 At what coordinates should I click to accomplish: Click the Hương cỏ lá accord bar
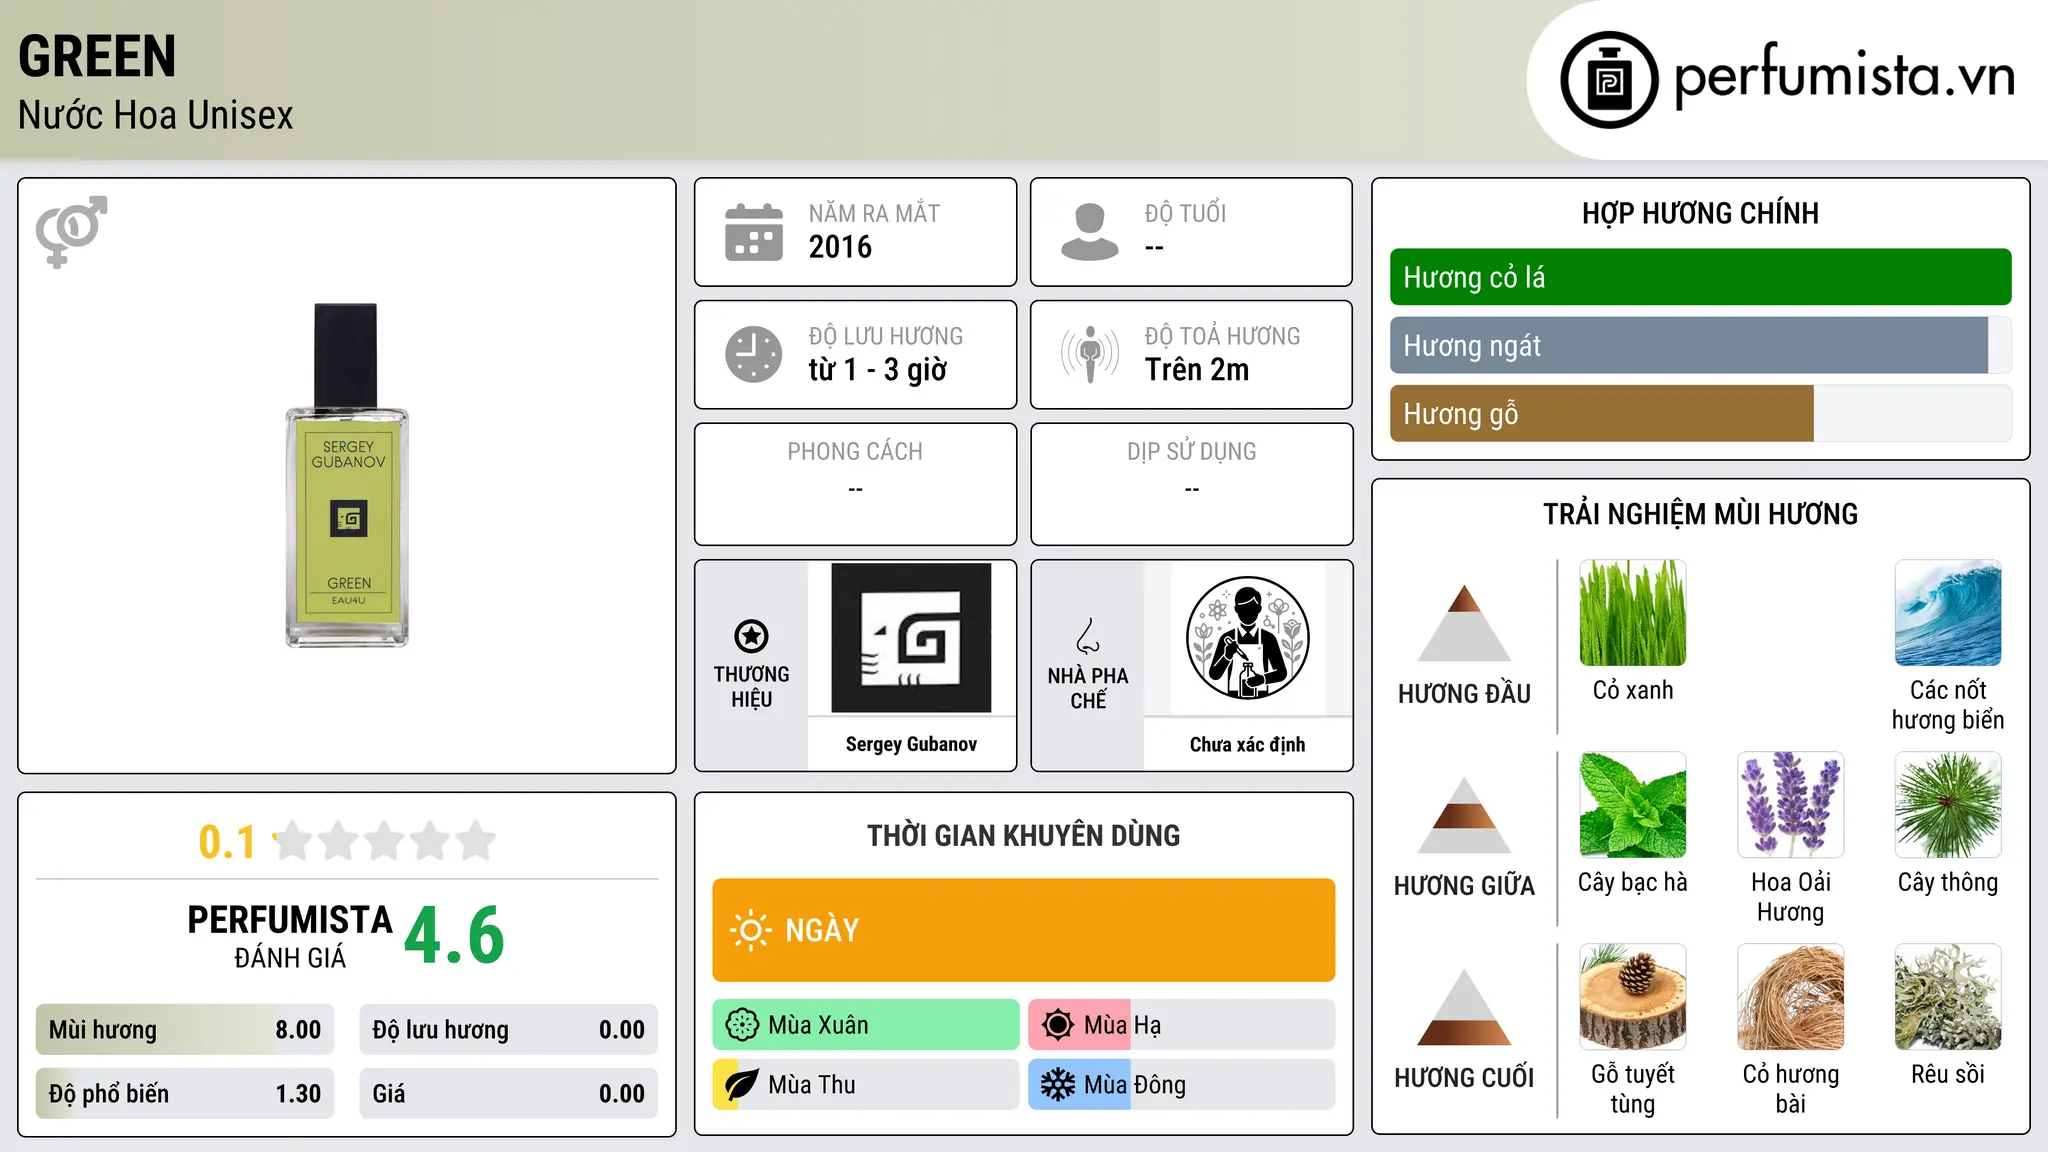(x=1700, y=277)
